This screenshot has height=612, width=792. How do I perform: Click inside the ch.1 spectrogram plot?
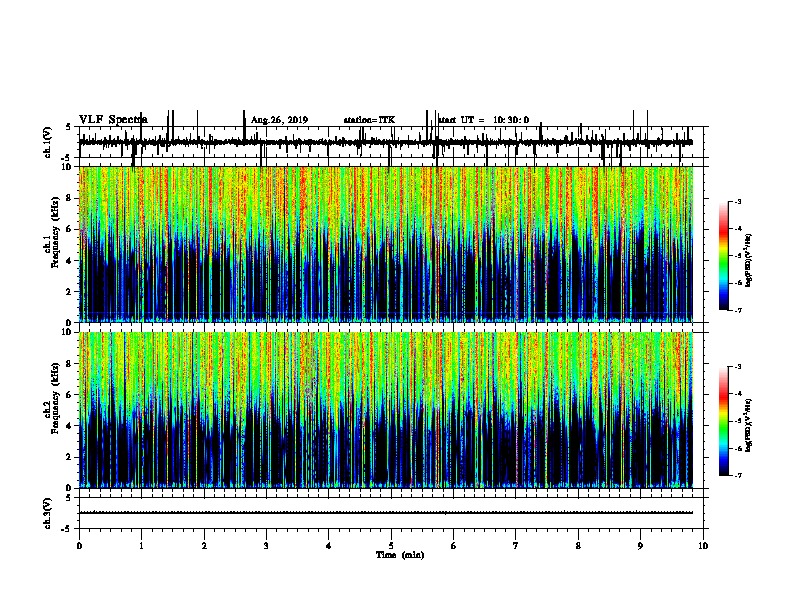coord(386,244)
